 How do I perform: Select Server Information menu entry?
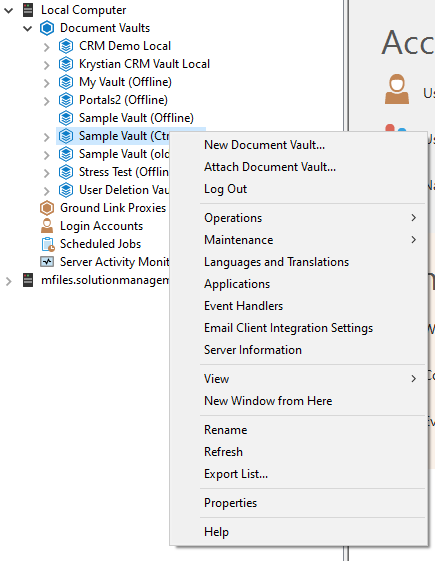[298, 350]
